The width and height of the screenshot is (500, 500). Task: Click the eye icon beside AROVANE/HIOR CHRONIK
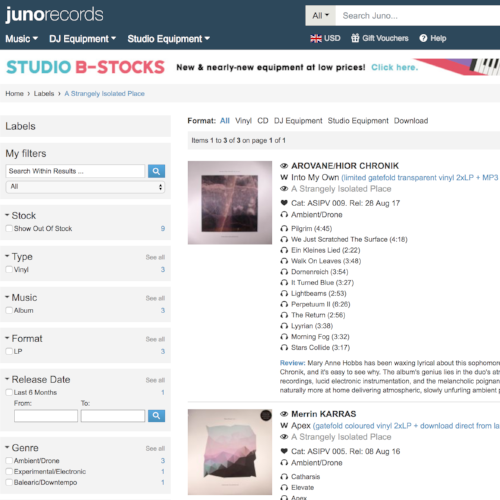(284, 166)
